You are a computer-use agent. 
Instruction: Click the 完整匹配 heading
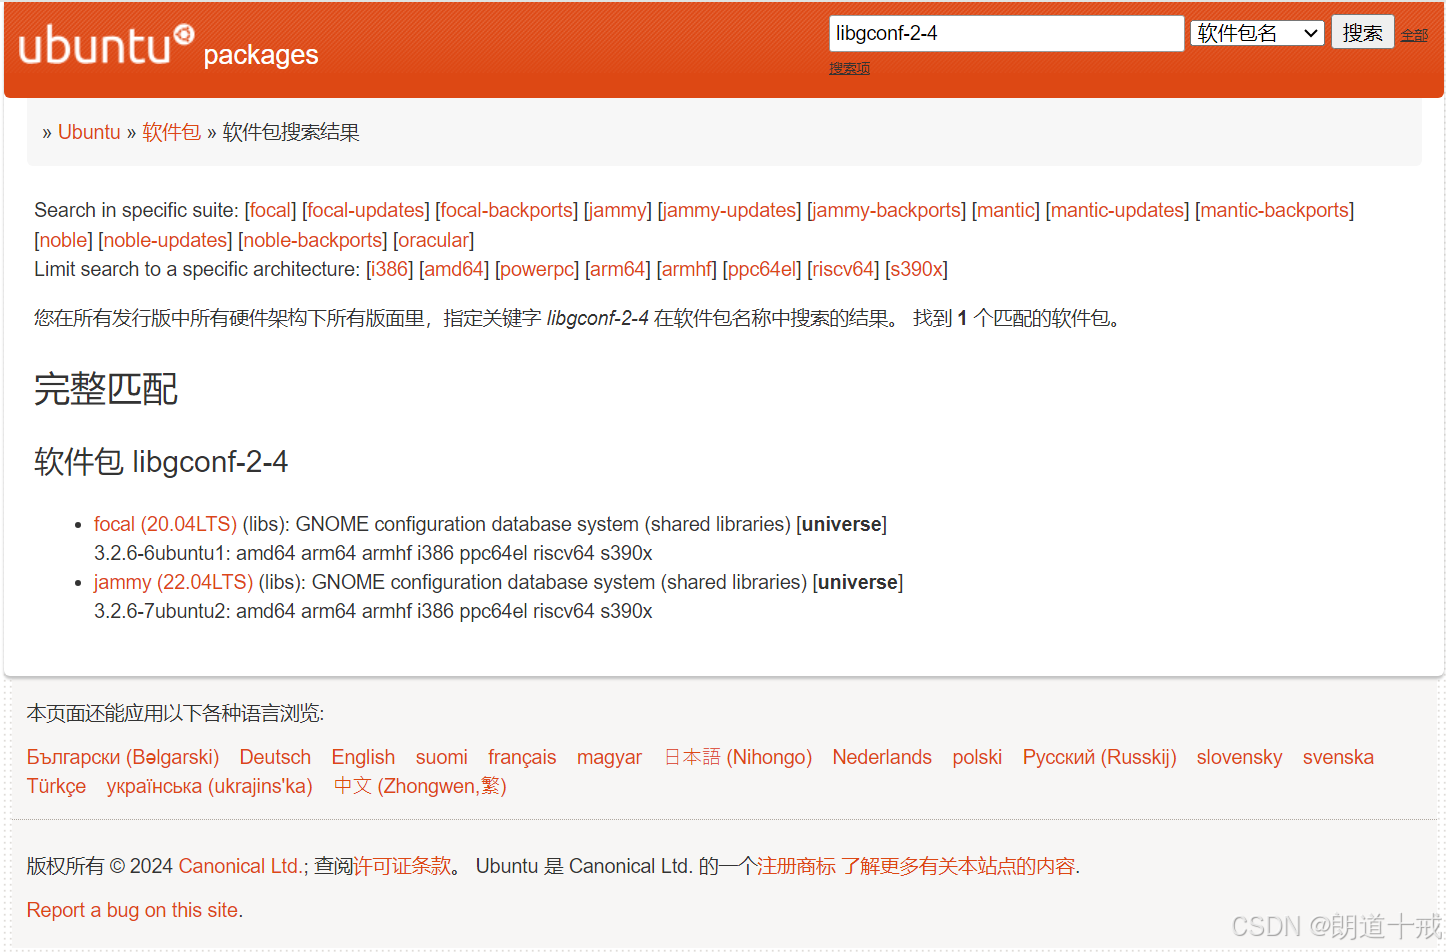pos(106,389)
